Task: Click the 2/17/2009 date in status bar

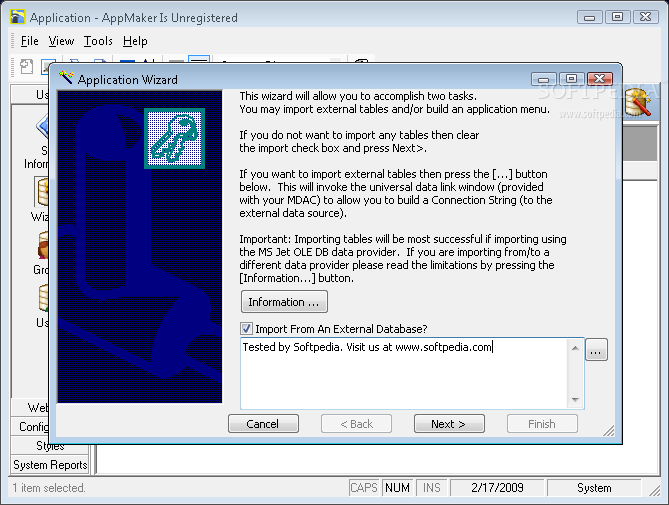Action: click(497, 488)
